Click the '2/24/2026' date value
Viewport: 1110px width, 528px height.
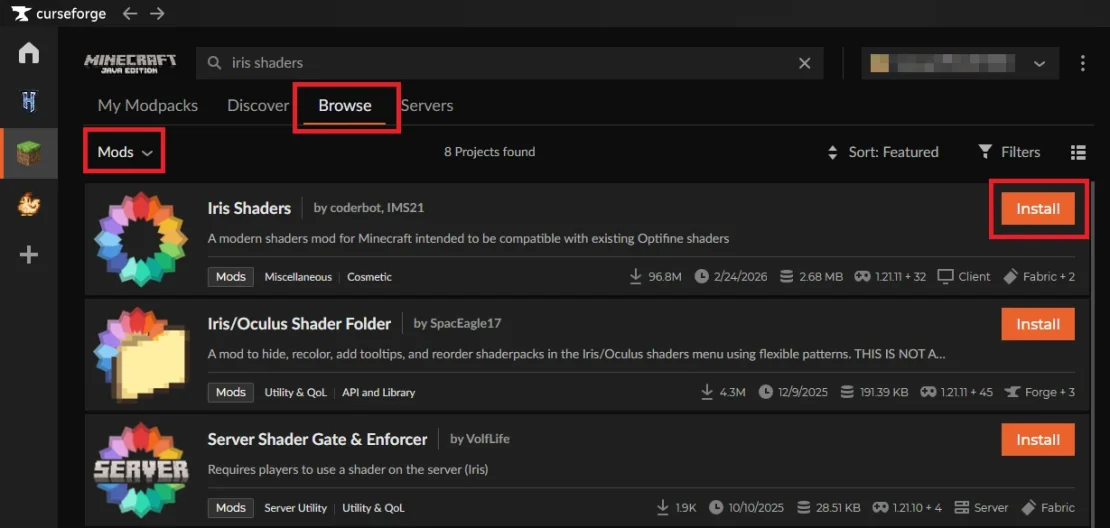click(x=740, y=277)
